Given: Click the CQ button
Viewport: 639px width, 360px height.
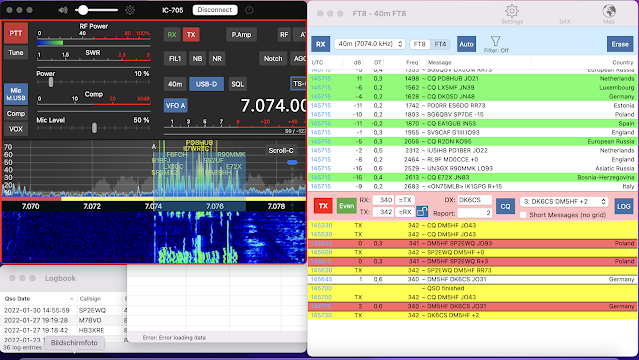Looking at the screenshot, I should (505, 206).
